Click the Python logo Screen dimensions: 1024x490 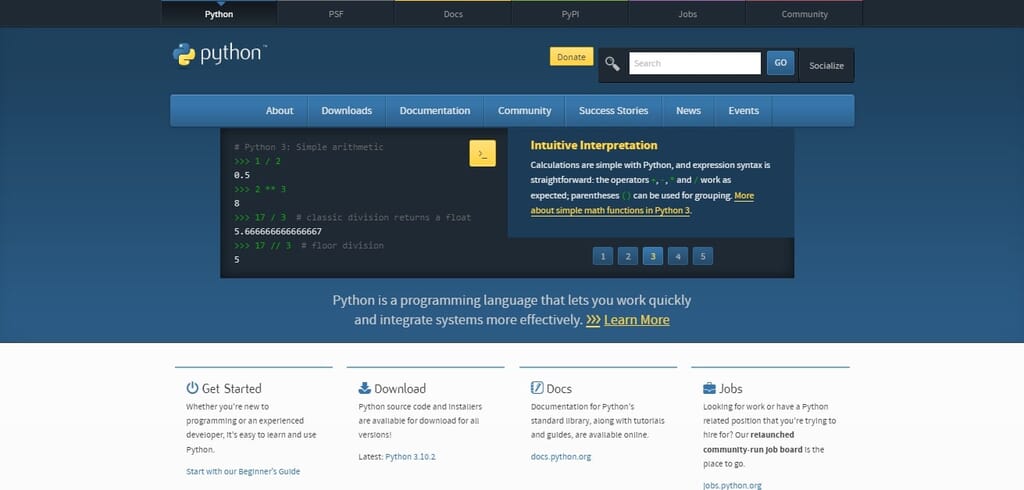[219, 54]
